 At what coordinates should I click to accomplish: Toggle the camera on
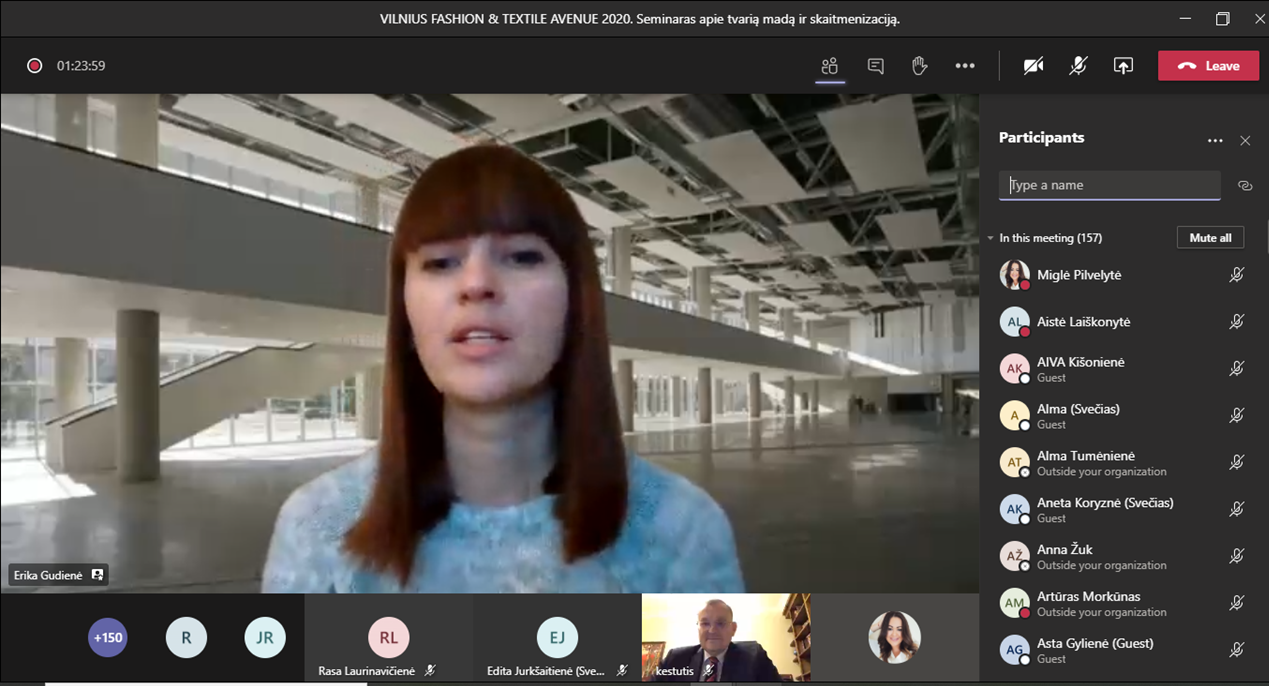coord(1033,66)
